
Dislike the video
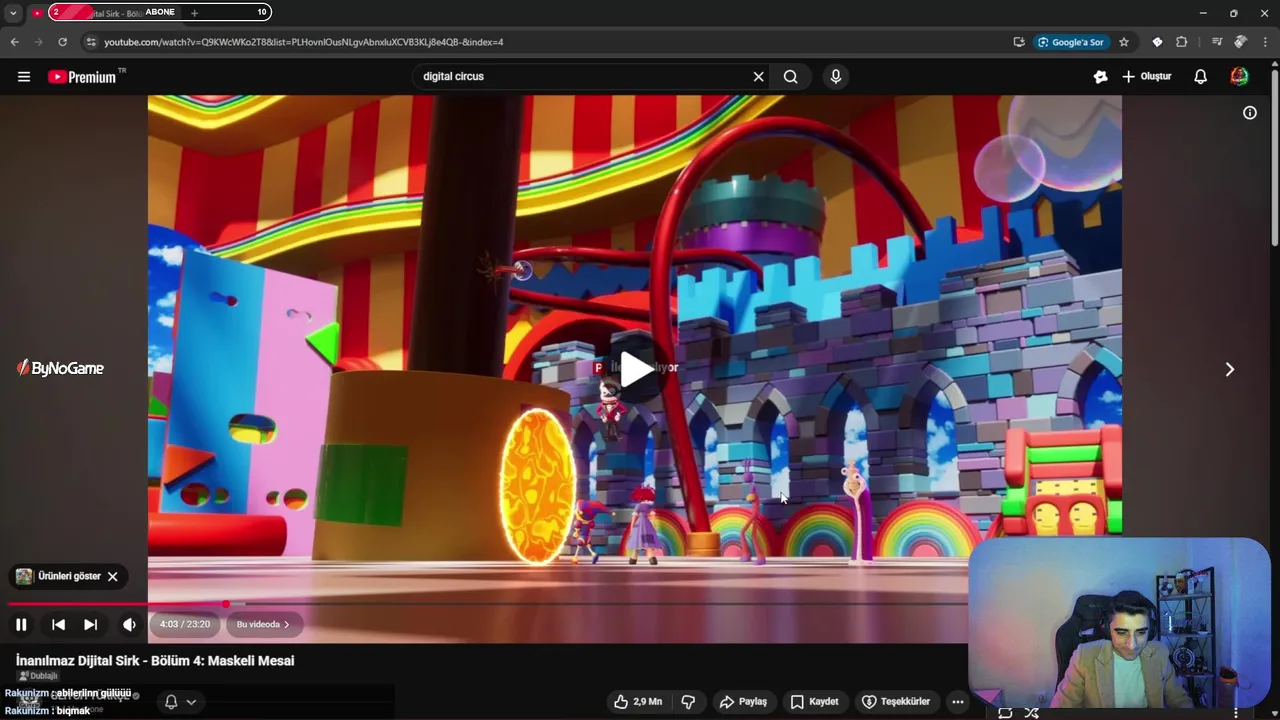(688, 702)
